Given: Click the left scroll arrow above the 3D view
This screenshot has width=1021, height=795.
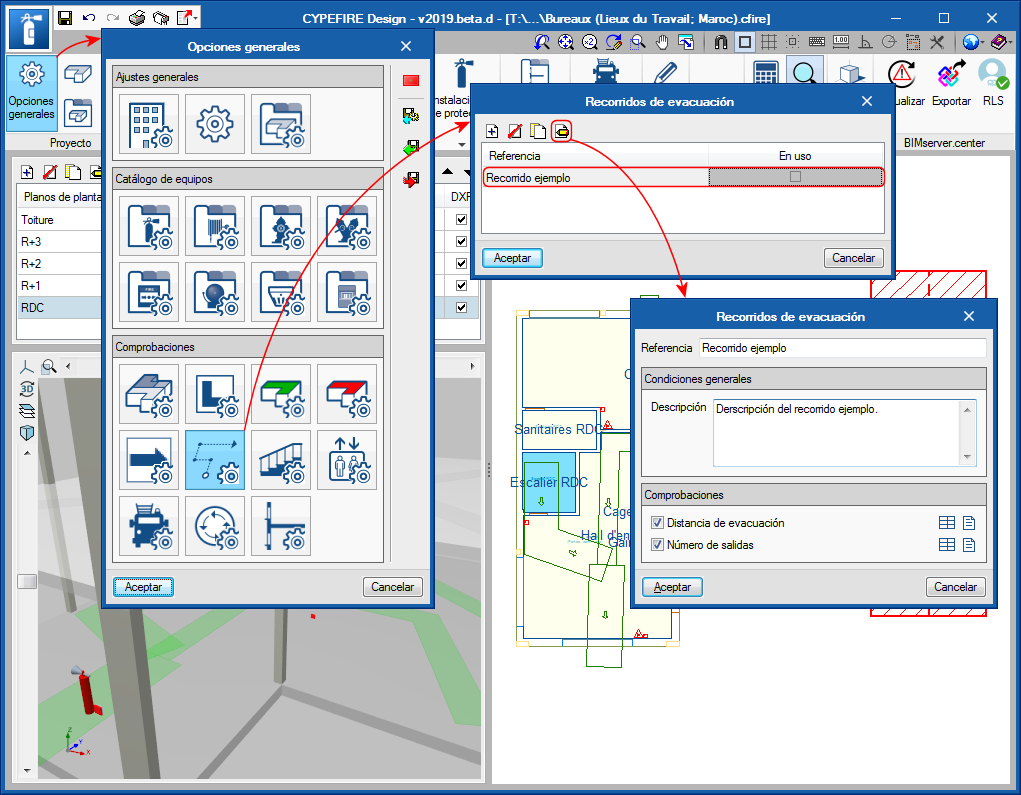Looking at the screenshot, I should [x=68, y=367].
